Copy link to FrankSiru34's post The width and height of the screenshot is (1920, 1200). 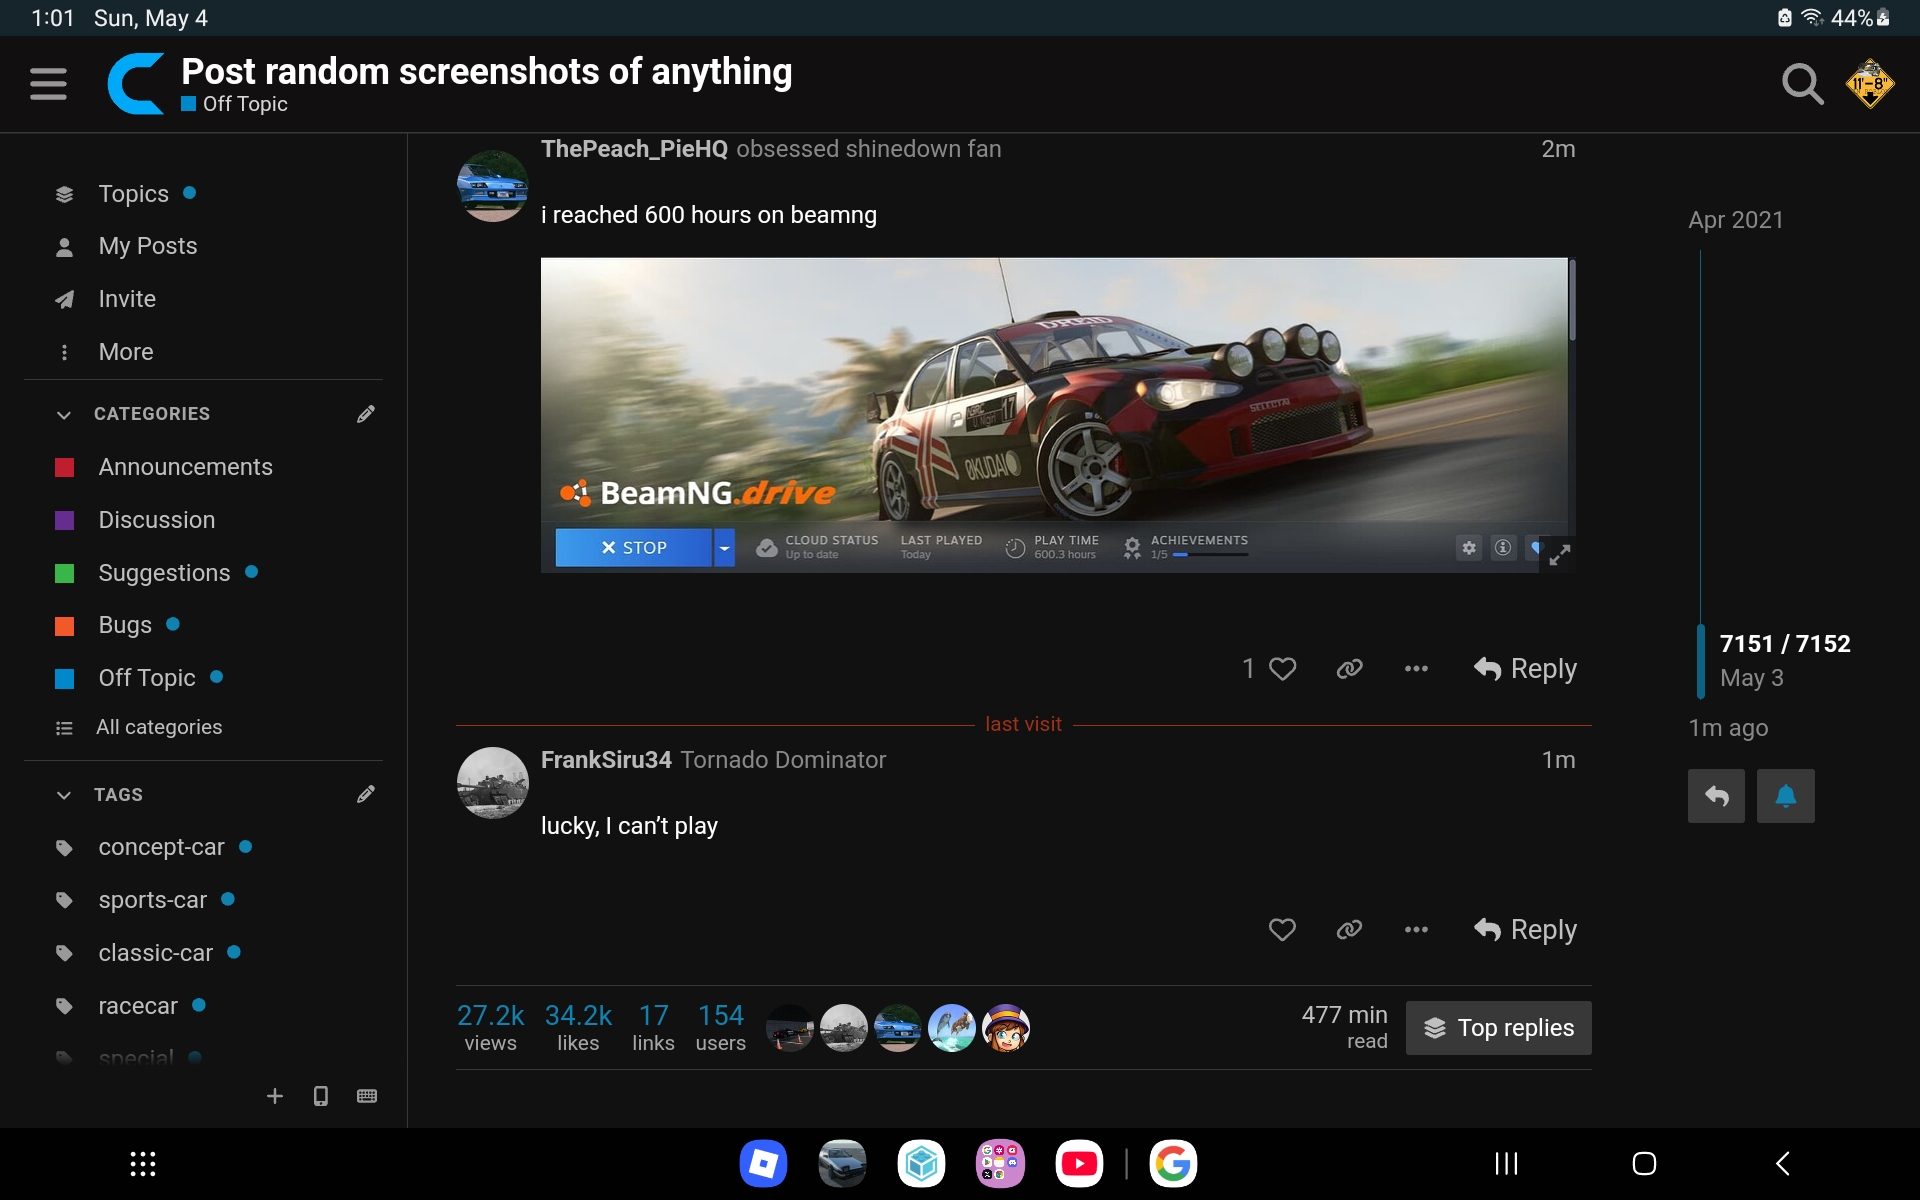[1349, 930]
